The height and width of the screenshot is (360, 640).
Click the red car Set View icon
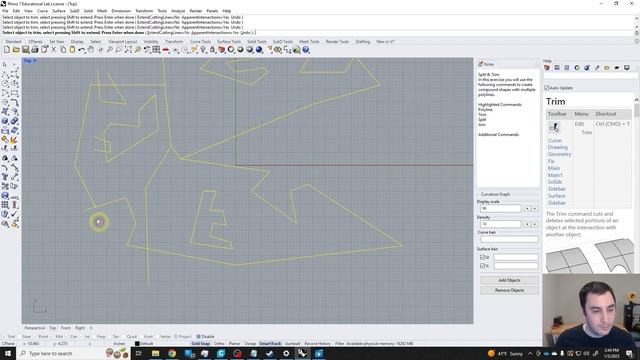166,50
